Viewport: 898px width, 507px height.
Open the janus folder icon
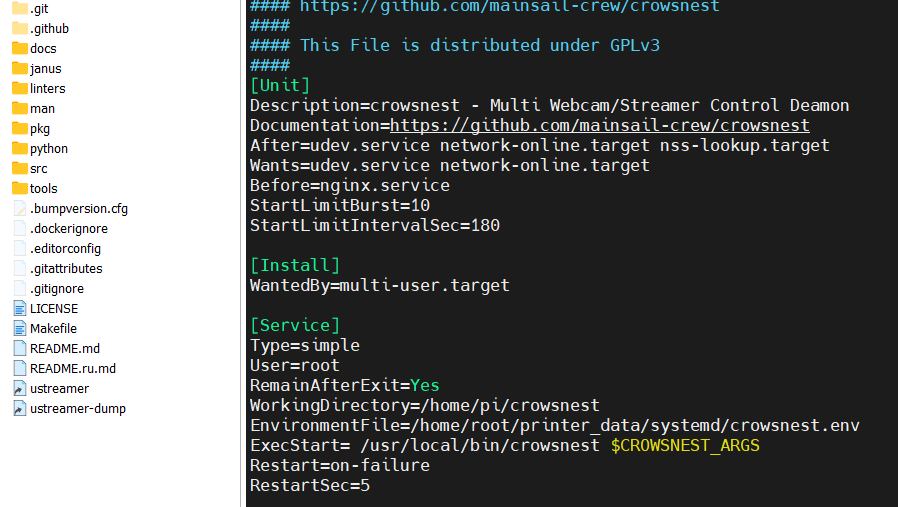coord(19,69)
